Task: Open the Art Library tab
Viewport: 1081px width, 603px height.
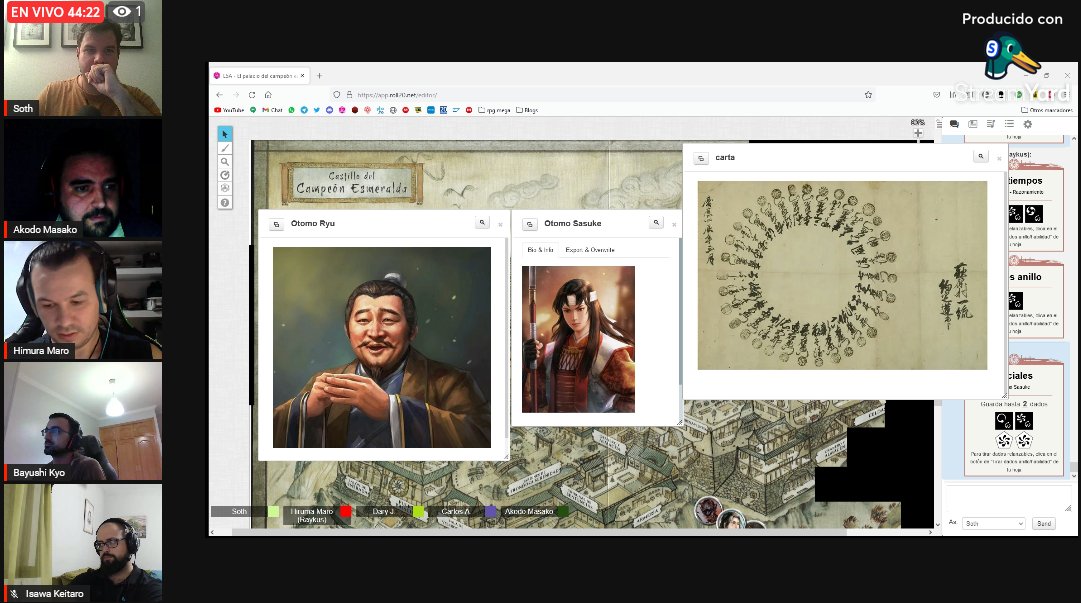Action: [x=973, y=124]
